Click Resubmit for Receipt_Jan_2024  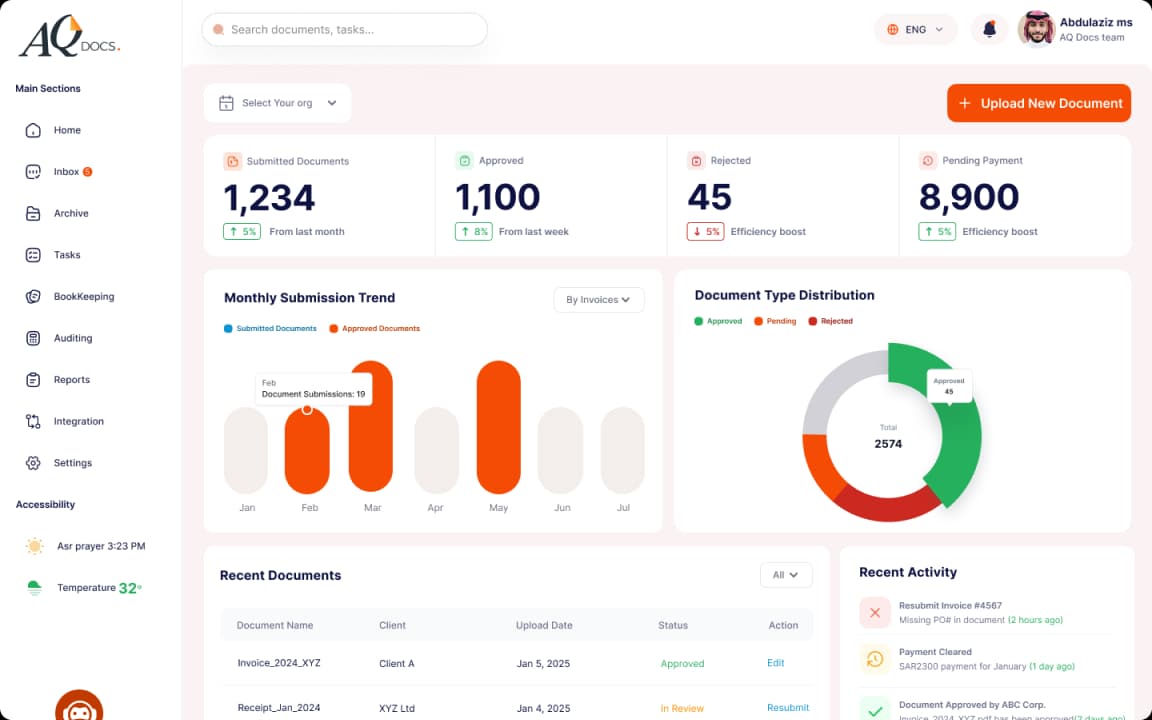pyautogui.click(x=788, y=708)
